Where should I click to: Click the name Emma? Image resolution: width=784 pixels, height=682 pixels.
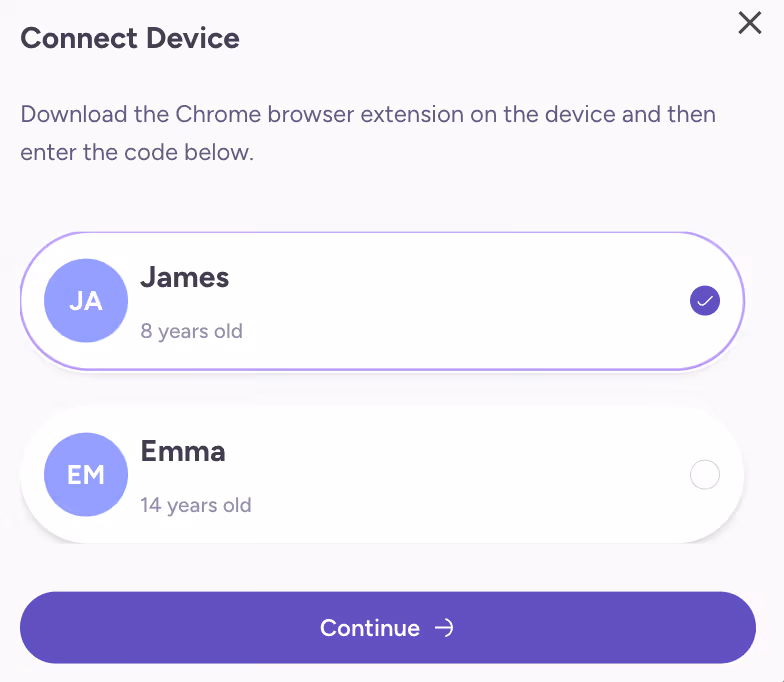(182, 451)
